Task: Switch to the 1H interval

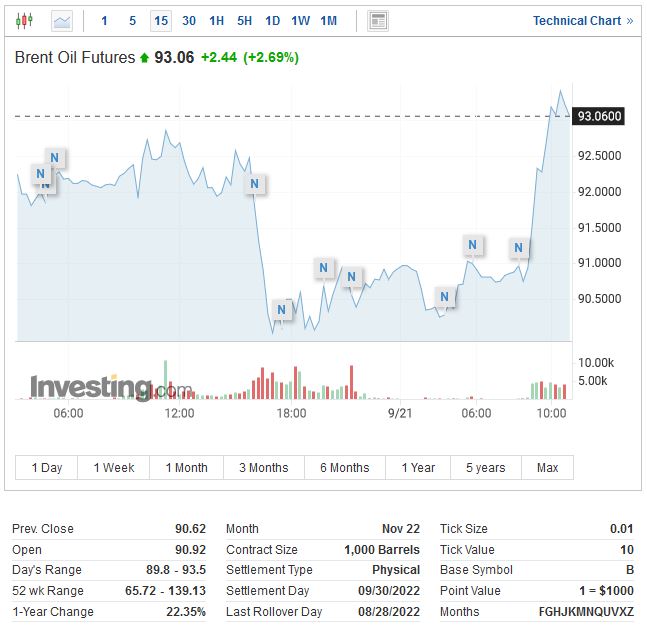Action: click(x=217, y=20)
